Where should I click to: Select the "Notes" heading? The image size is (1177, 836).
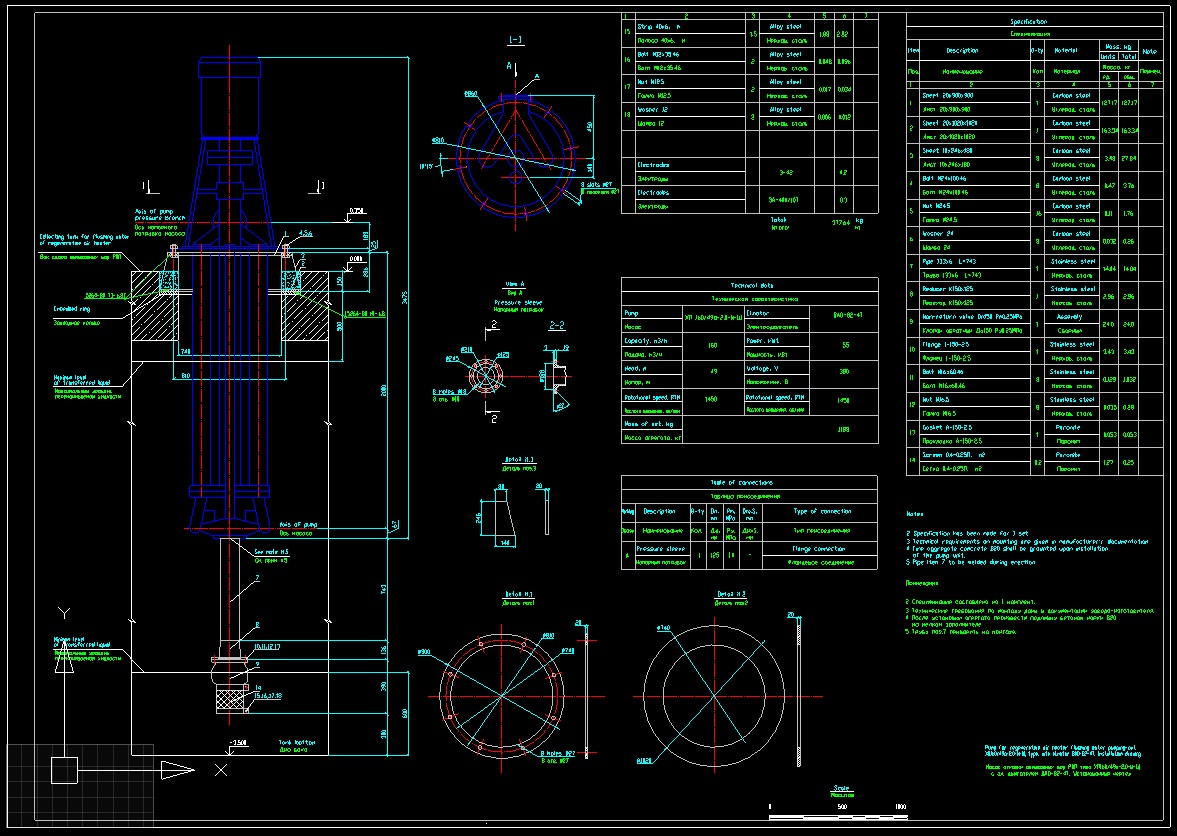(x=914, y=514)
